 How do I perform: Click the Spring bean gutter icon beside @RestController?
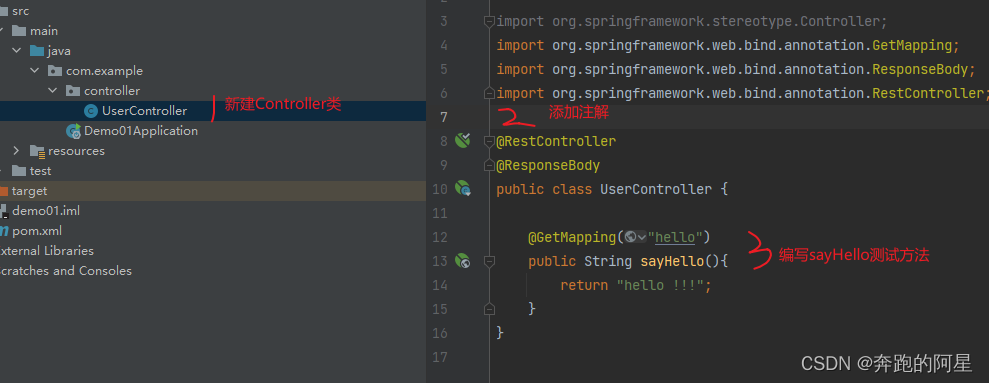(463, 140)
